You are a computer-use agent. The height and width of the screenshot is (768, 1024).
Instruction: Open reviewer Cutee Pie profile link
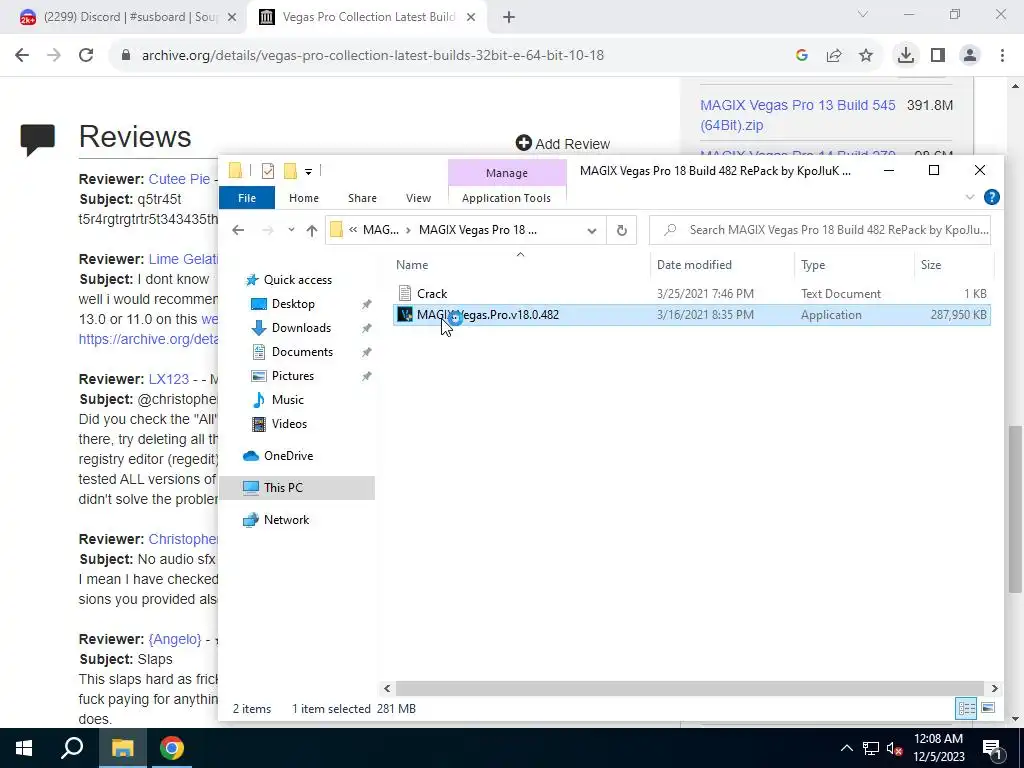click(x=179, y=179)
